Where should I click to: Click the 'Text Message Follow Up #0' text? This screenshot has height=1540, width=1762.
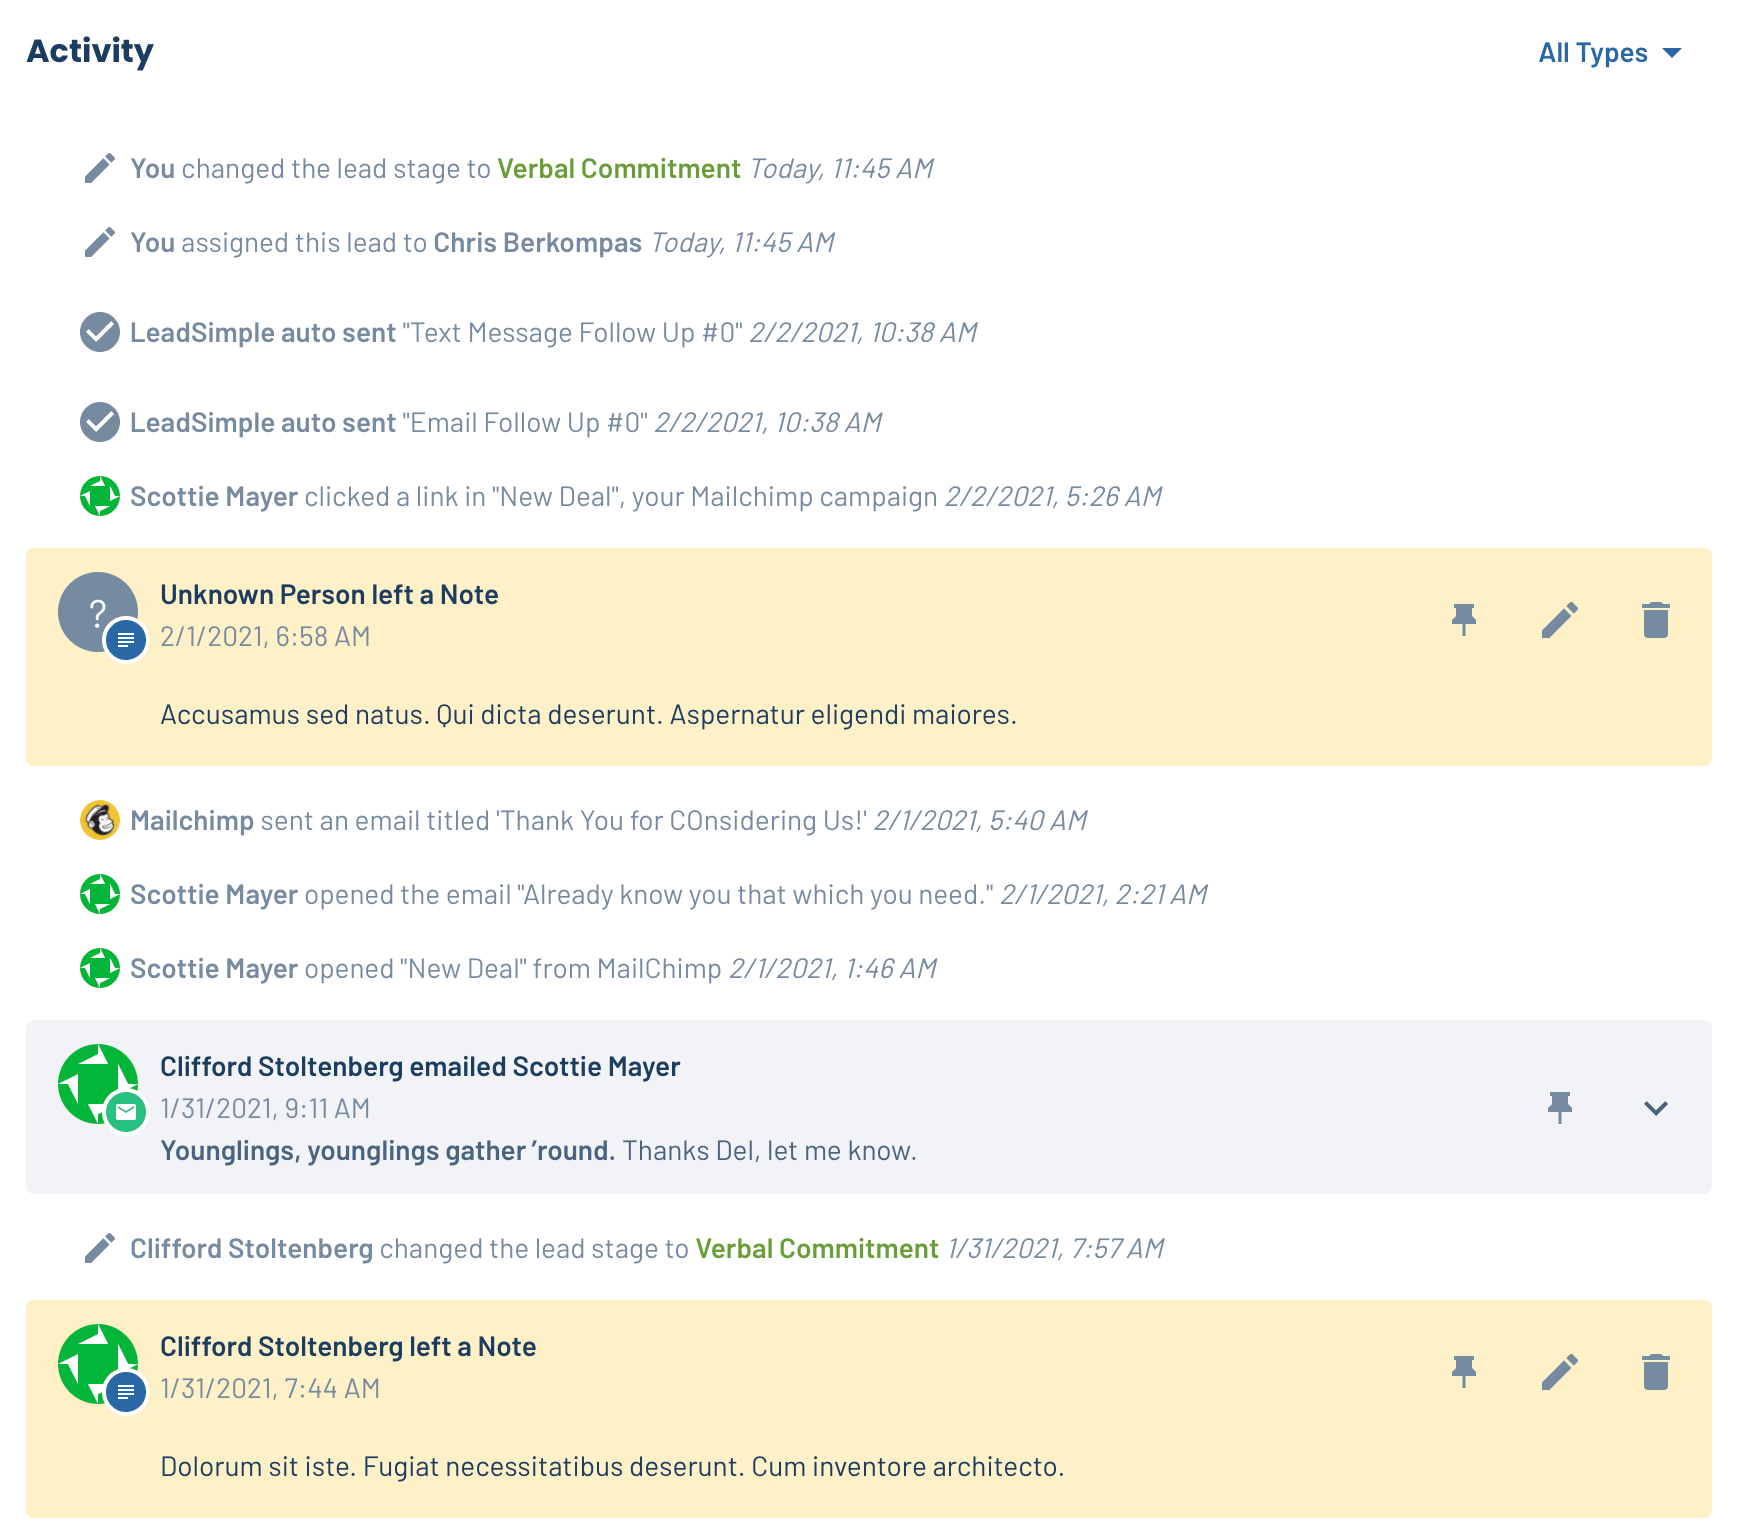point(572,333)
